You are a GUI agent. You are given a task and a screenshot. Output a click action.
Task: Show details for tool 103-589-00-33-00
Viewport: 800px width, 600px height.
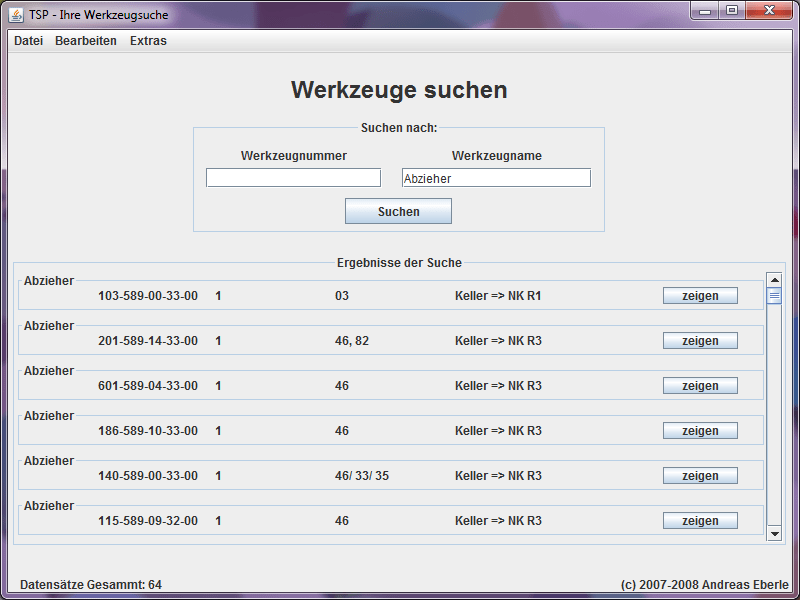700,295
